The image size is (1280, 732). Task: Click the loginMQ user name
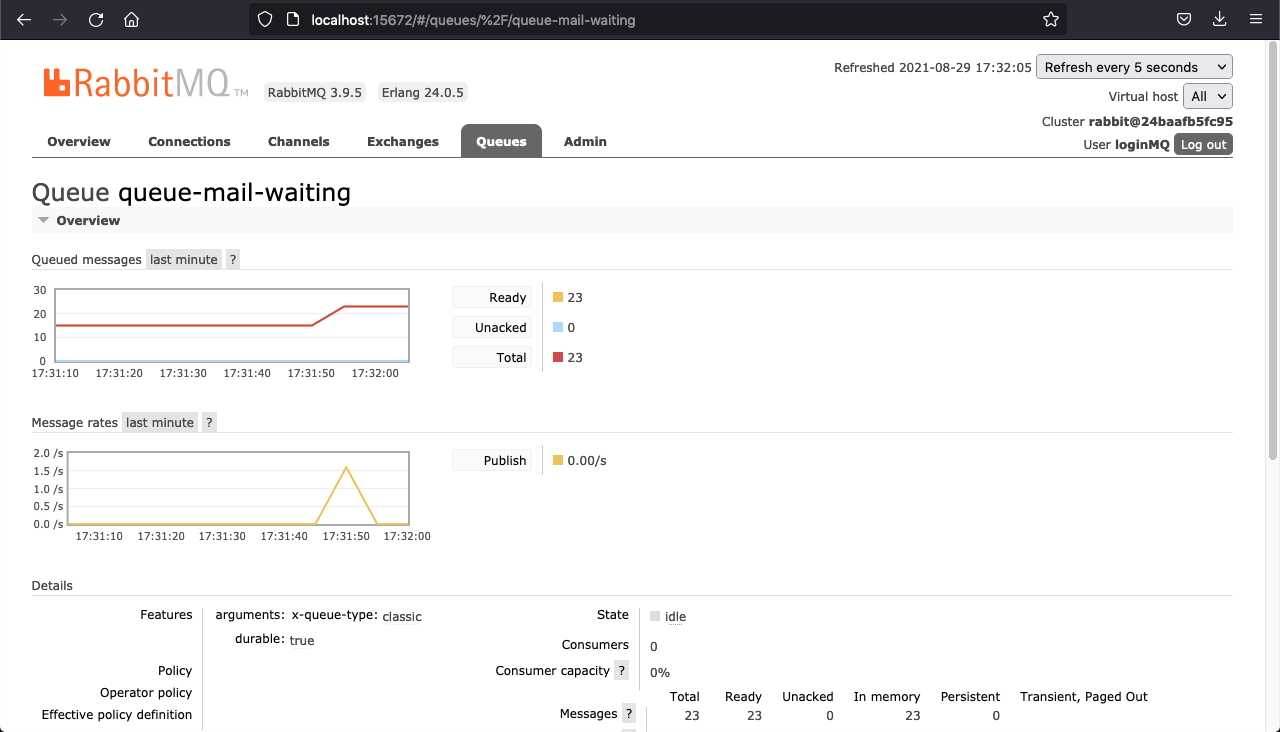click(1142, 144)
